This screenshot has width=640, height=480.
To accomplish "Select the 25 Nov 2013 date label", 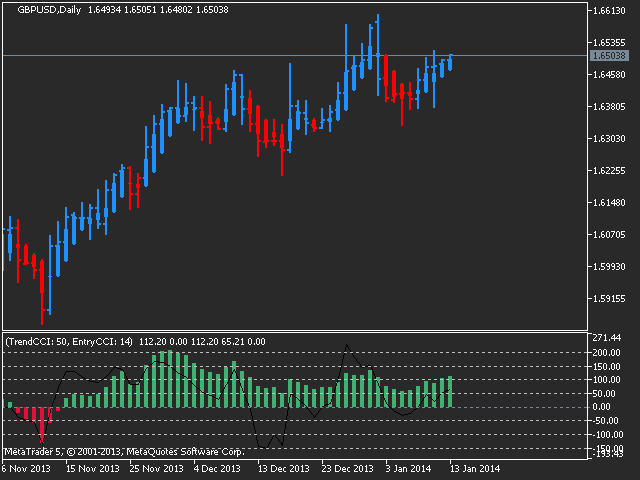I will [x=156, y=468].
